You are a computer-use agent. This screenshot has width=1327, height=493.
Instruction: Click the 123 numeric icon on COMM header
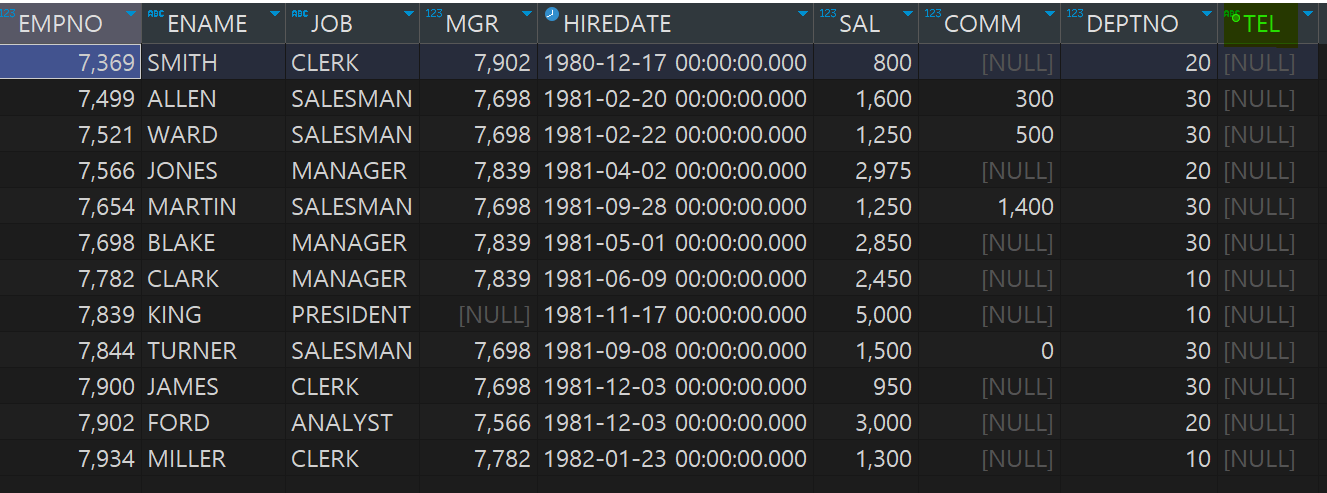point(933,13)
